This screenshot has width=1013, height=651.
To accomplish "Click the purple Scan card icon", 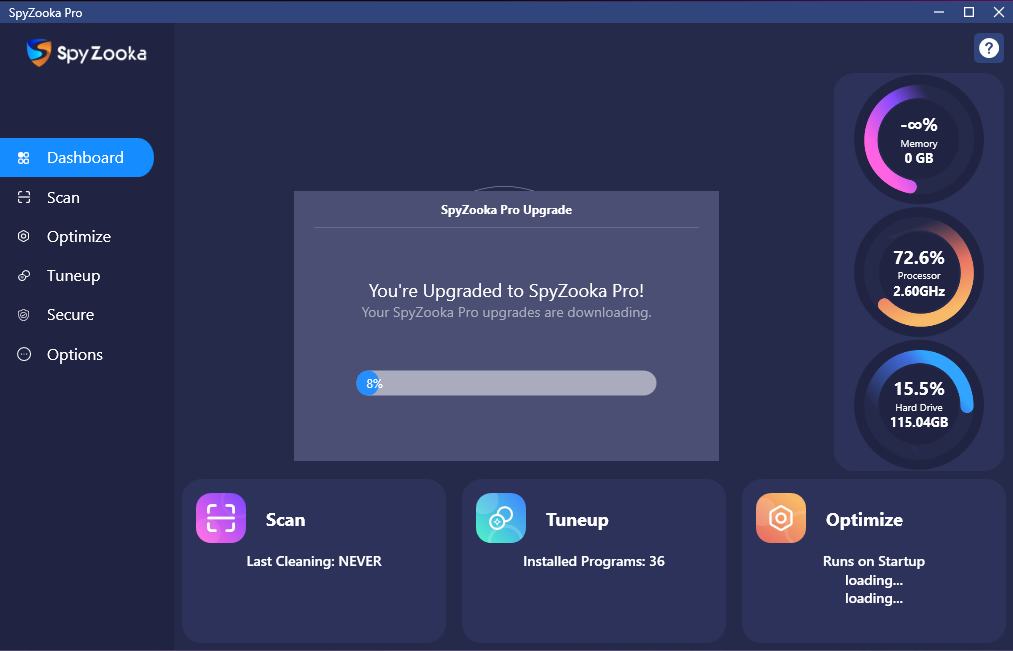I will coord(221,518).
